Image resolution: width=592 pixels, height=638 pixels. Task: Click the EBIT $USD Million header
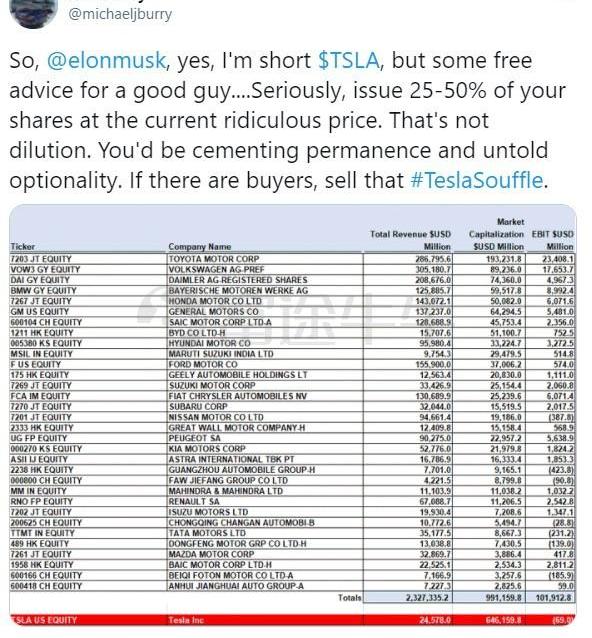click(x=553, y=240)
